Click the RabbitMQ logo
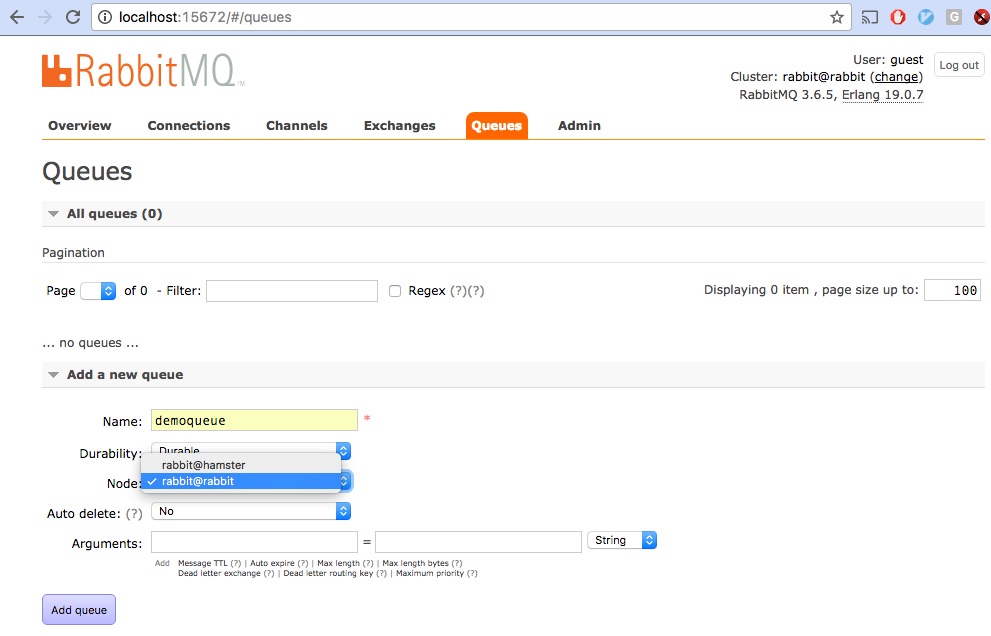The image size is (991, 636). click(x=143, y=70)
